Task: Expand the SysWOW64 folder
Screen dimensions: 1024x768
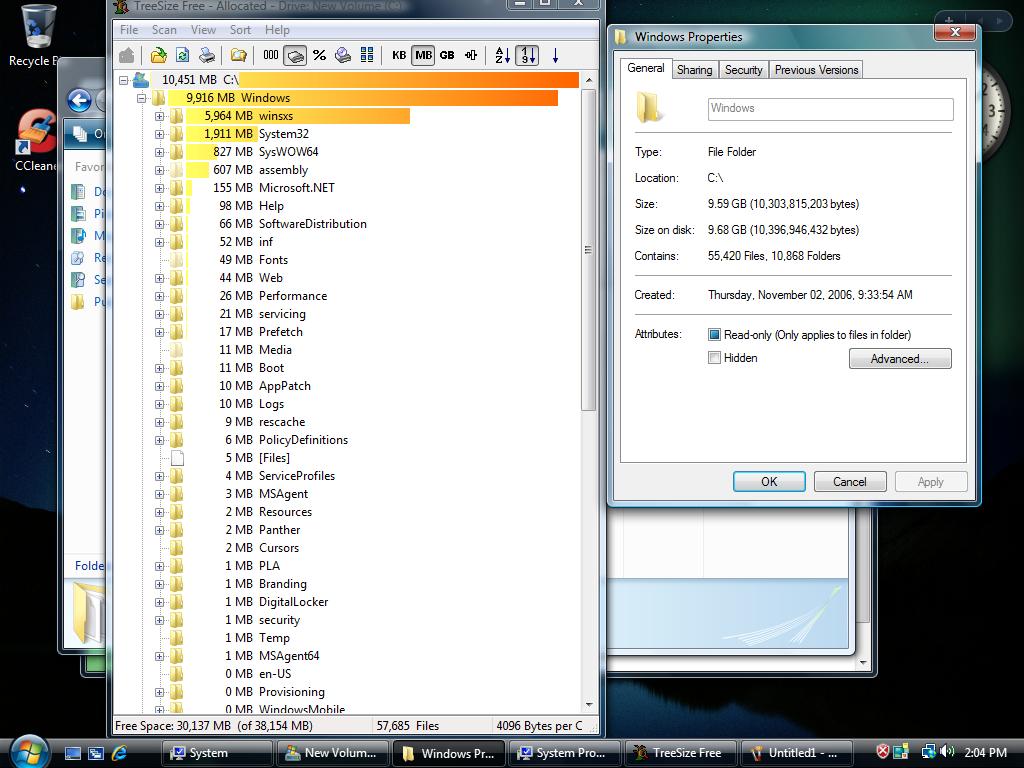Action: coord(159,152)
